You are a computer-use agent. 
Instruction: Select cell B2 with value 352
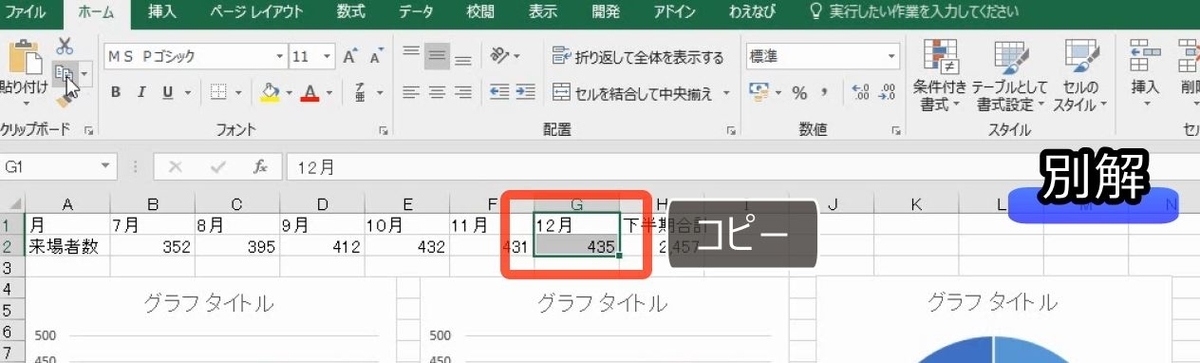click(x=152, y=247)
